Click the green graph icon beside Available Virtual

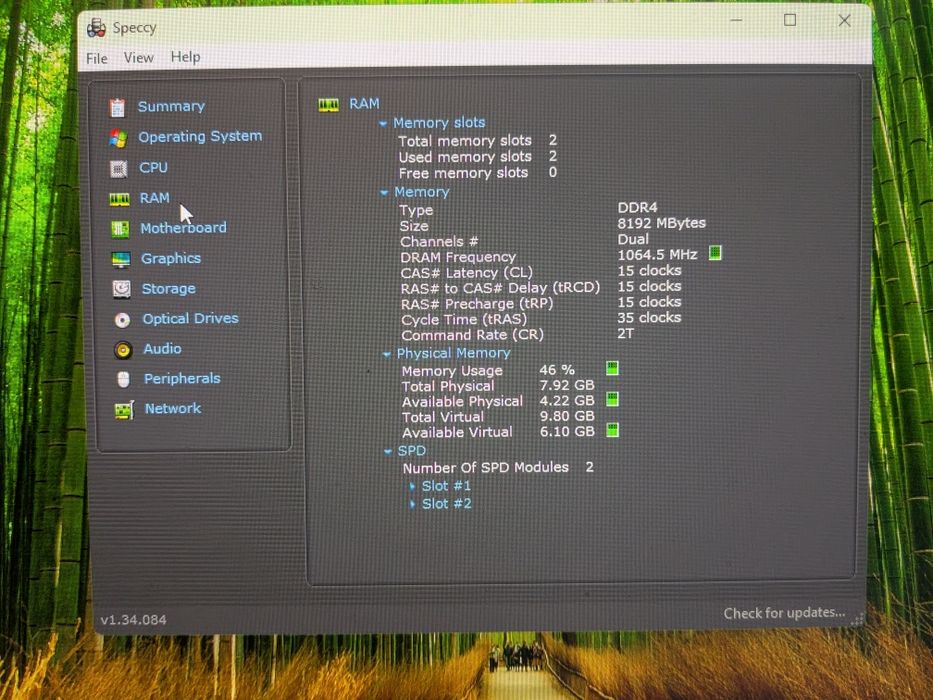tap(612, 430)
